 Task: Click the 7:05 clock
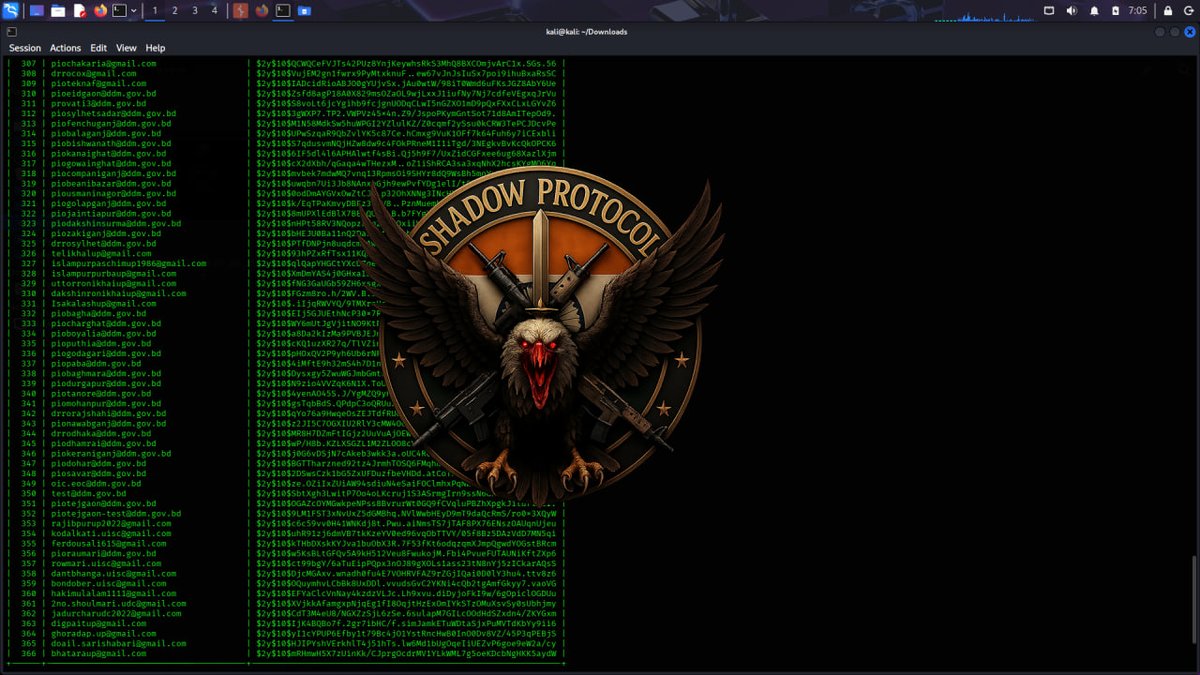click(x=1138, y=11)
